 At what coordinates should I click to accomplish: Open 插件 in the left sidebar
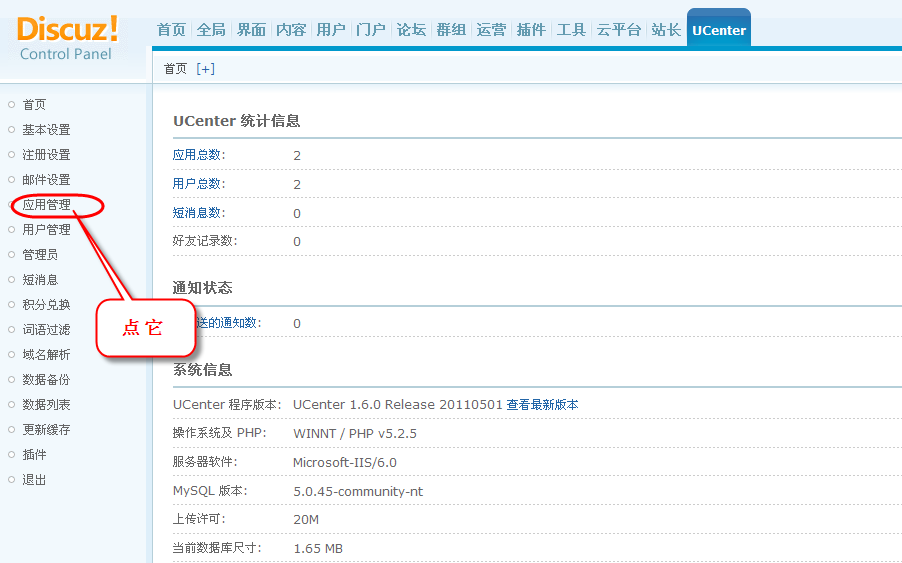pos(34,455)
